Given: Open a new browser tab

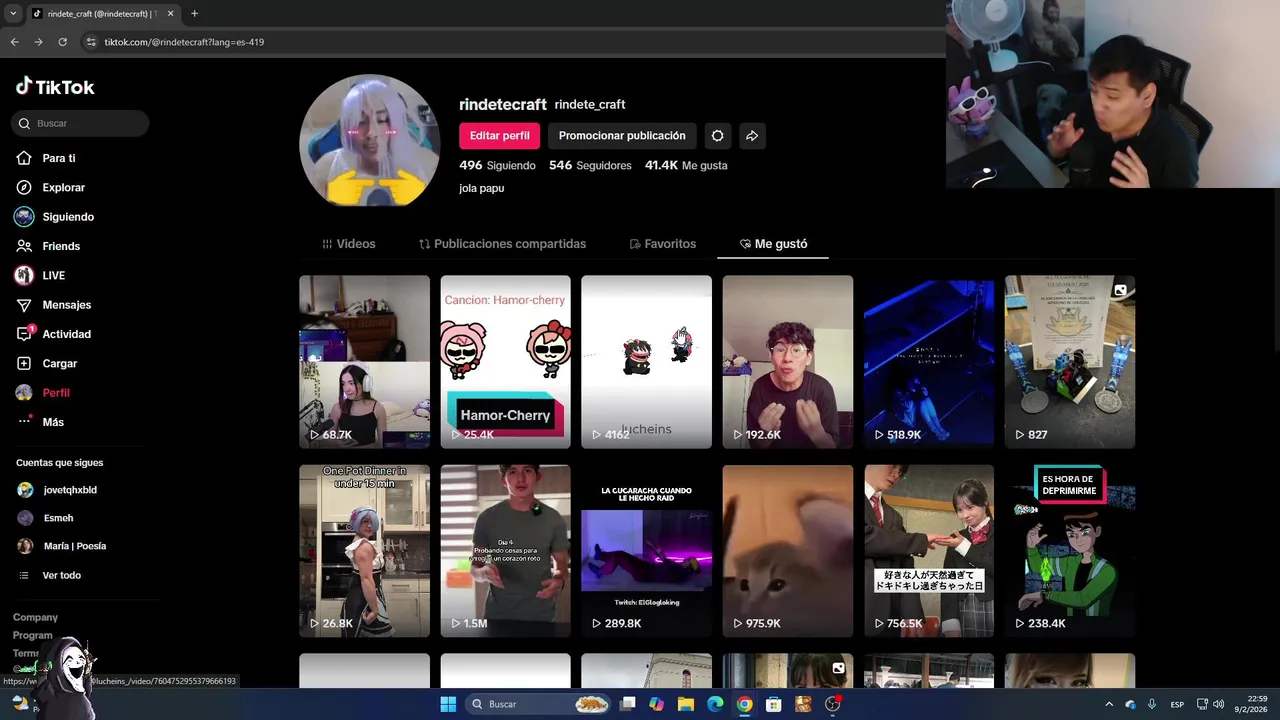Looking at the screenshot, I should tap(194, 14).
